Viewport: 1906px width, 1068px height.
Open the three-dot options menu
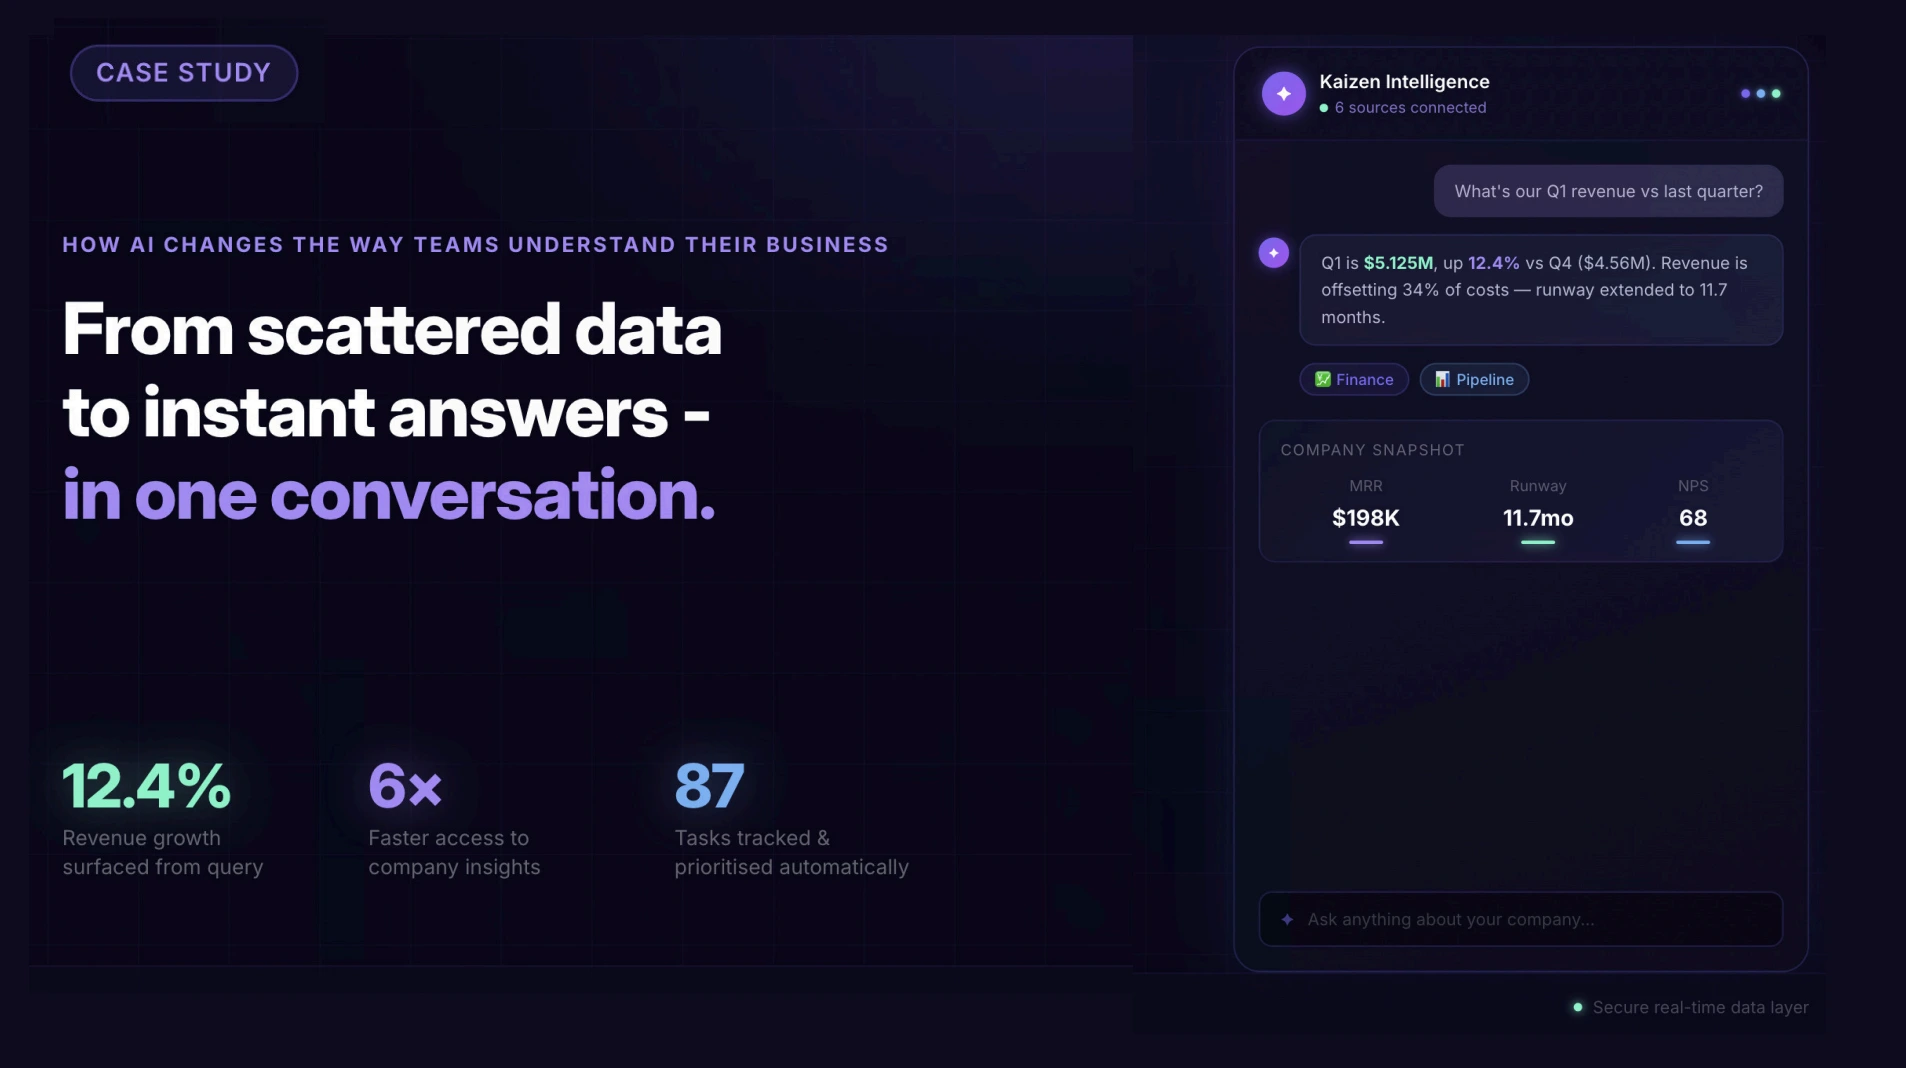click(1760, 94)
